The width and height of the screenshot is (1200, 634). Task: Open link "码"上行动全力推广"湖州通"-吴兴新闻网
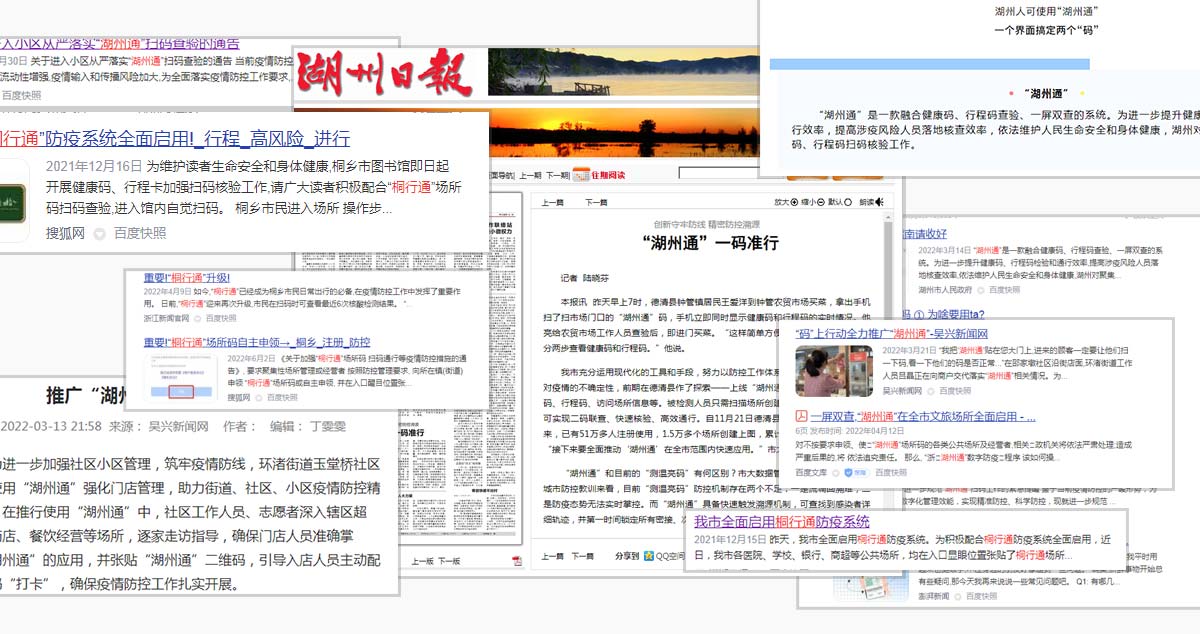coord(892,333)
